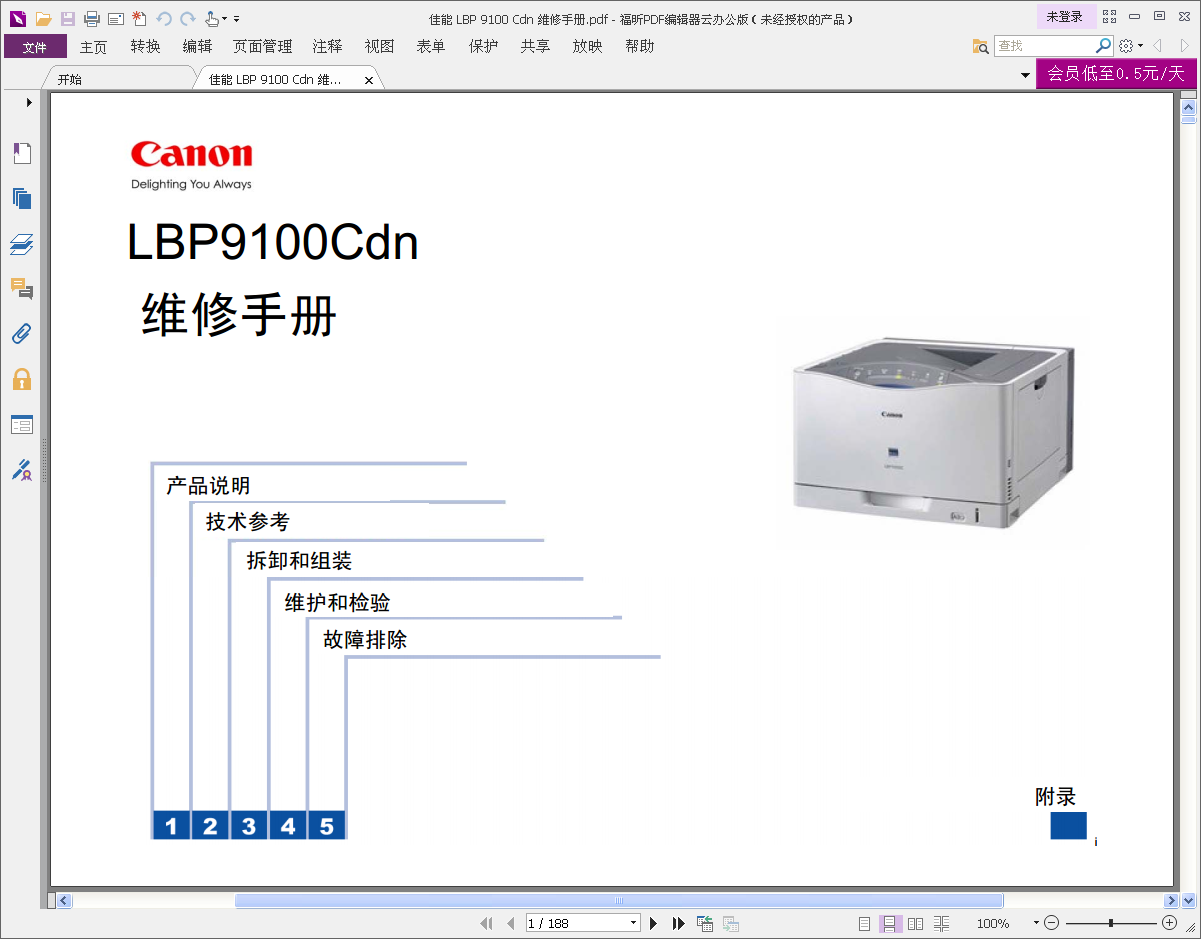Select continuous page view mode icon

coord(890,923)
